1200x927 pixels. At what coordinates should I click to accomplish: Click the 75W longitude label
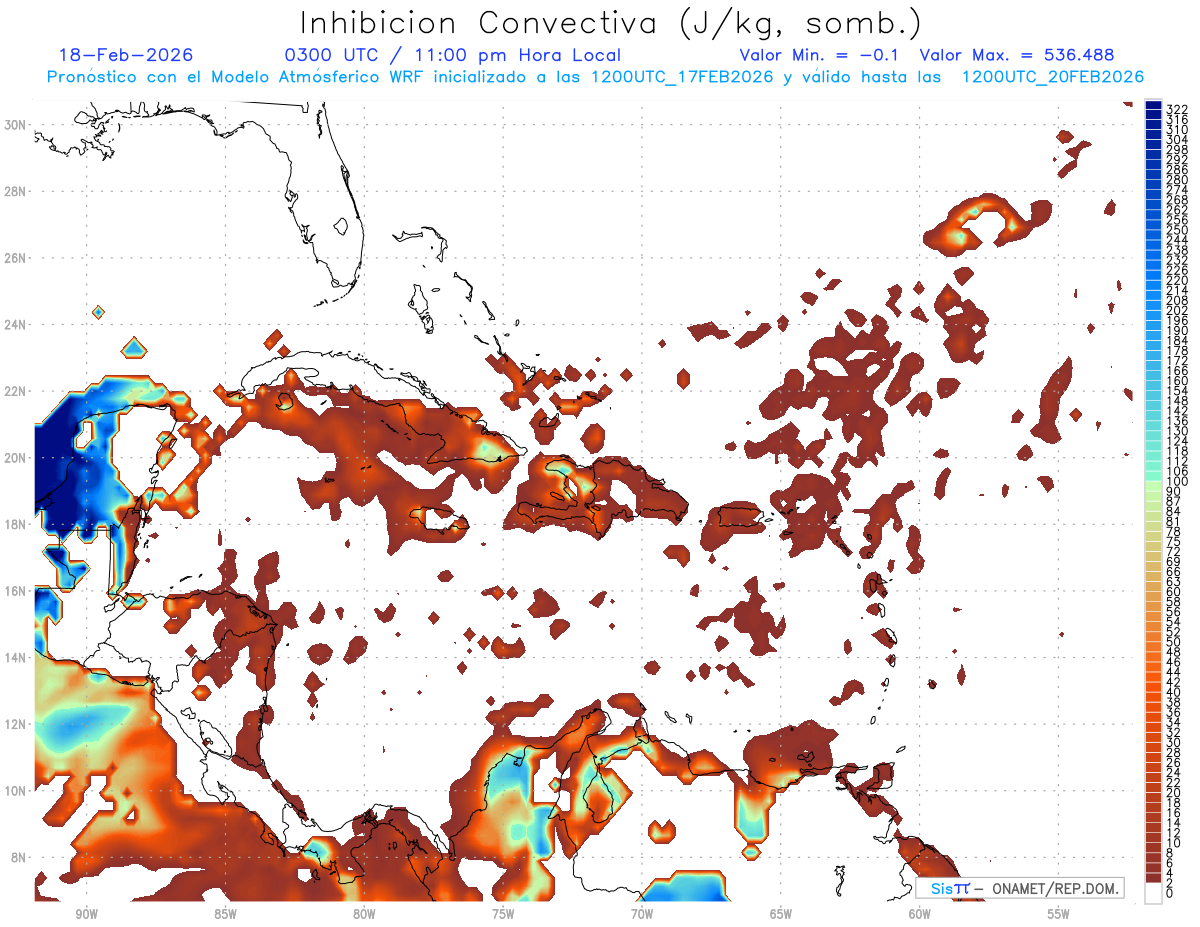click(503, 914)
